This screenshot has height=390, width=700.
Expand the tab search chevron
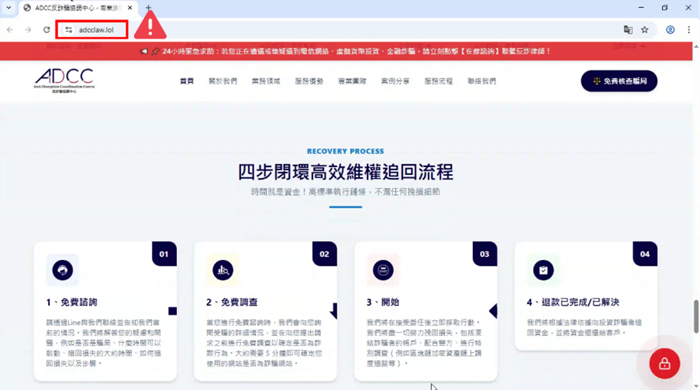[8, 8]
